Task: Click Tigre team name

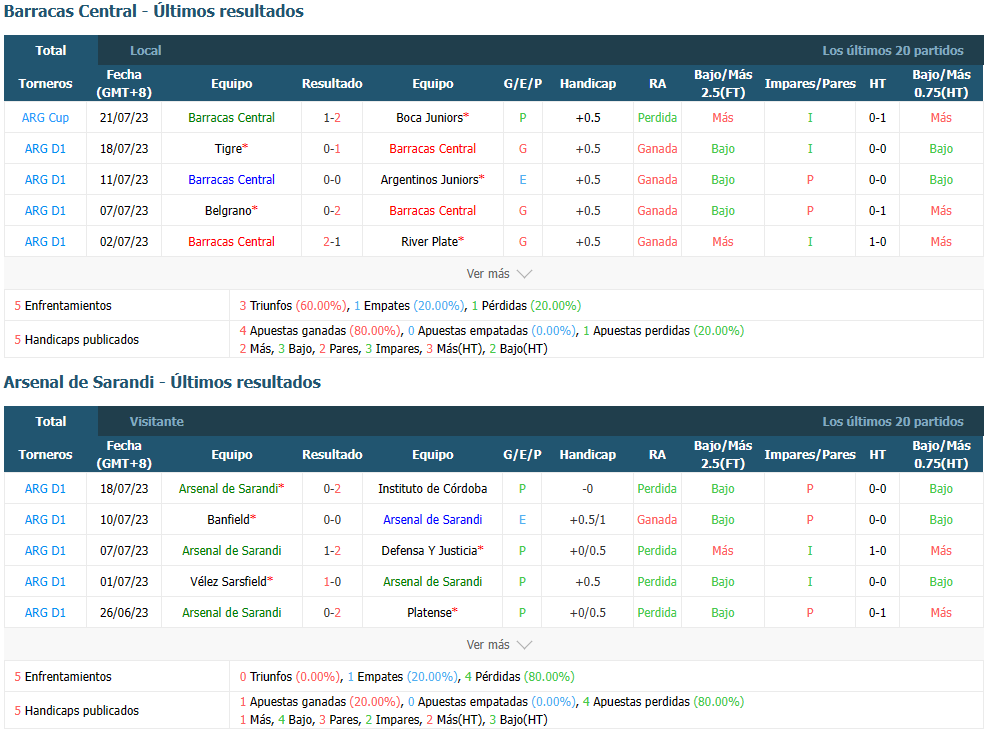Action: pos(231,149)
